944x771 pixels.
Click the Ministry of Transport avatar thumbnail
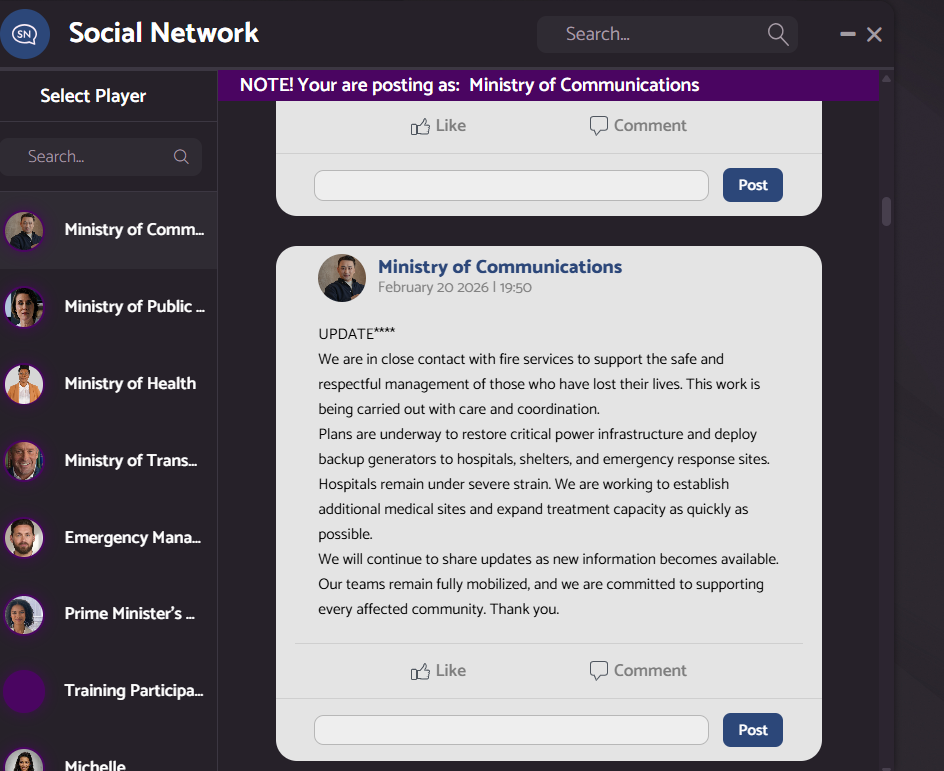tap(25, 460)
